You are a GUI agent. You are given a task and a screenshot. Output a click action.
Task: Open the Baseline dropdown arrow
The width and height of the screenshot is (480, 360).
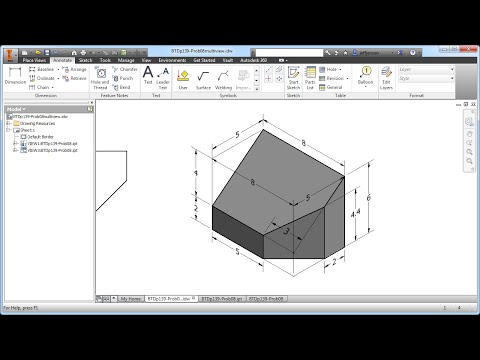tap(58, 69)
